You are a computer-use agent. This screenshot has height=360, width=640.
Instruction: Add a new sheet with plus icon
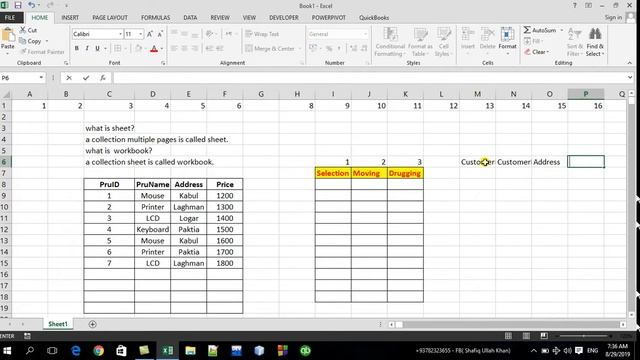(x=93, y=324)
